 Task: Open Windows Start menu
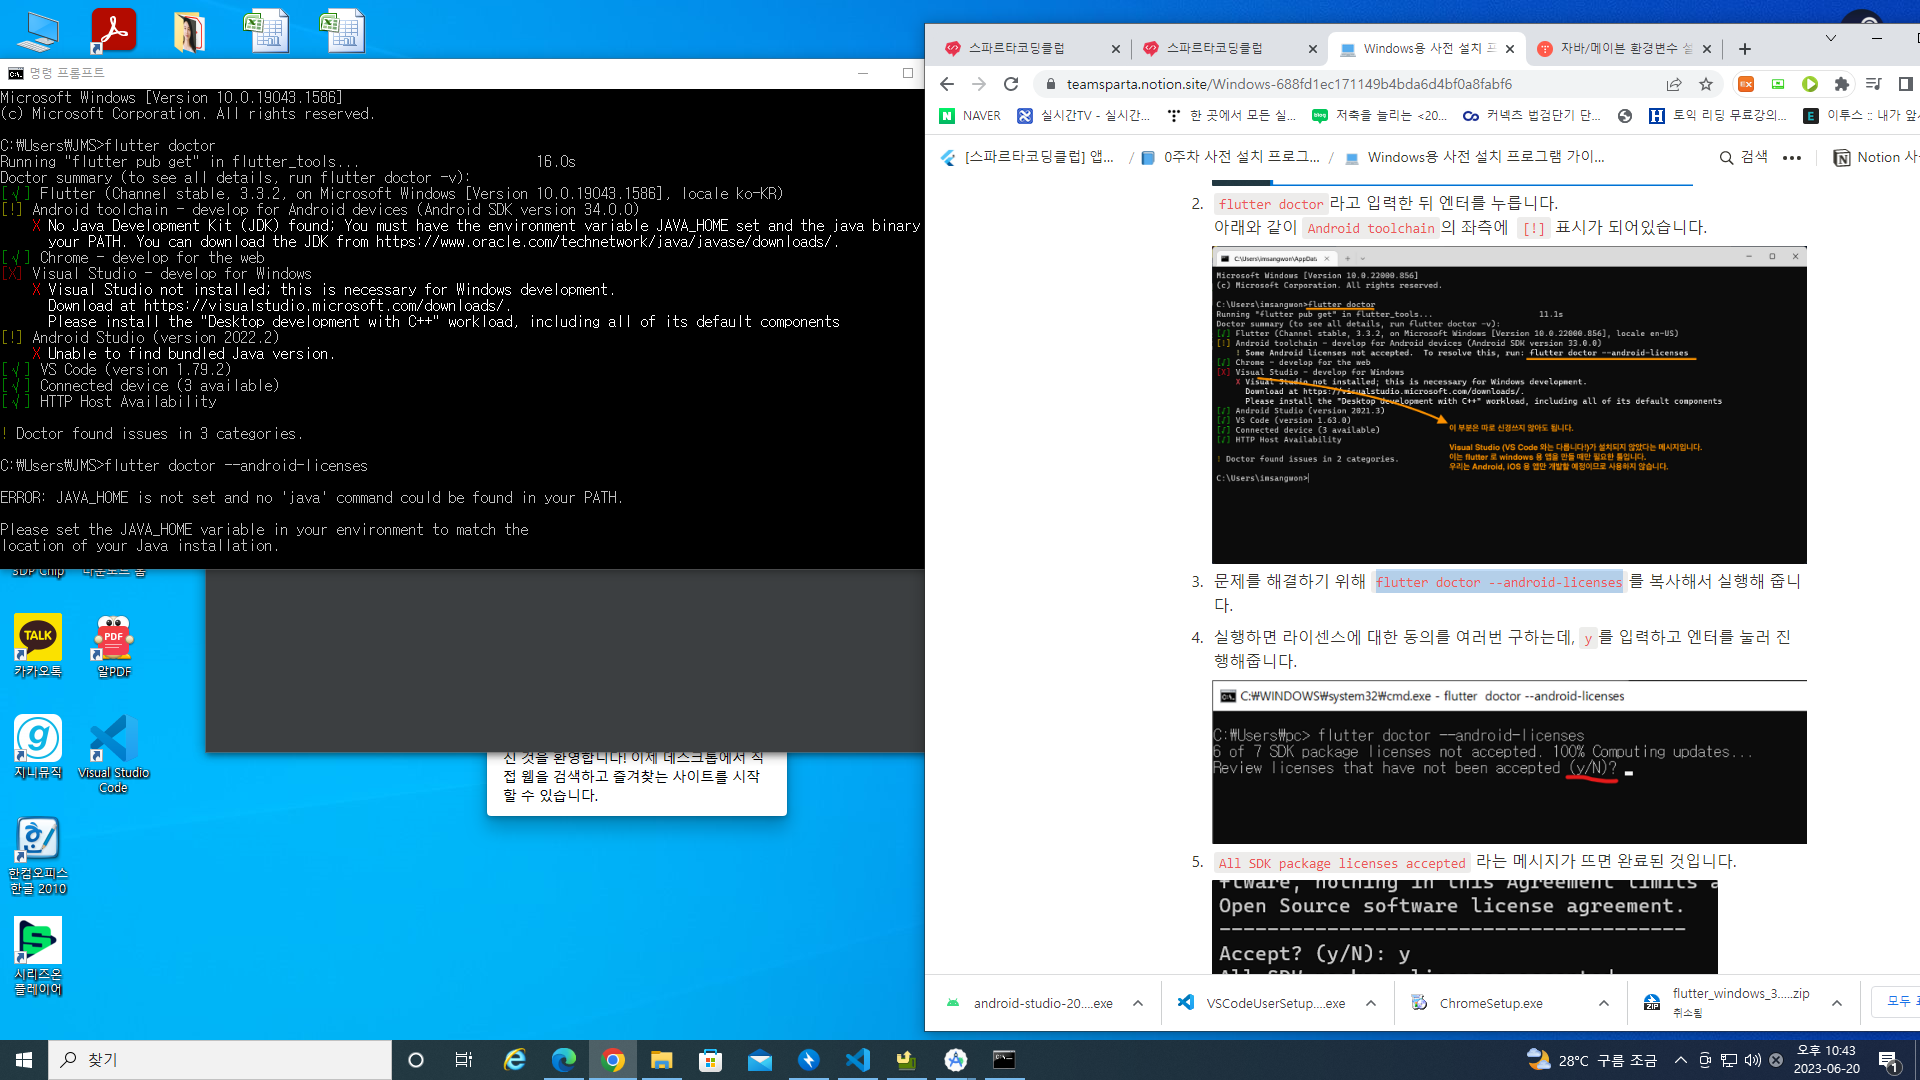(24, 1060)
